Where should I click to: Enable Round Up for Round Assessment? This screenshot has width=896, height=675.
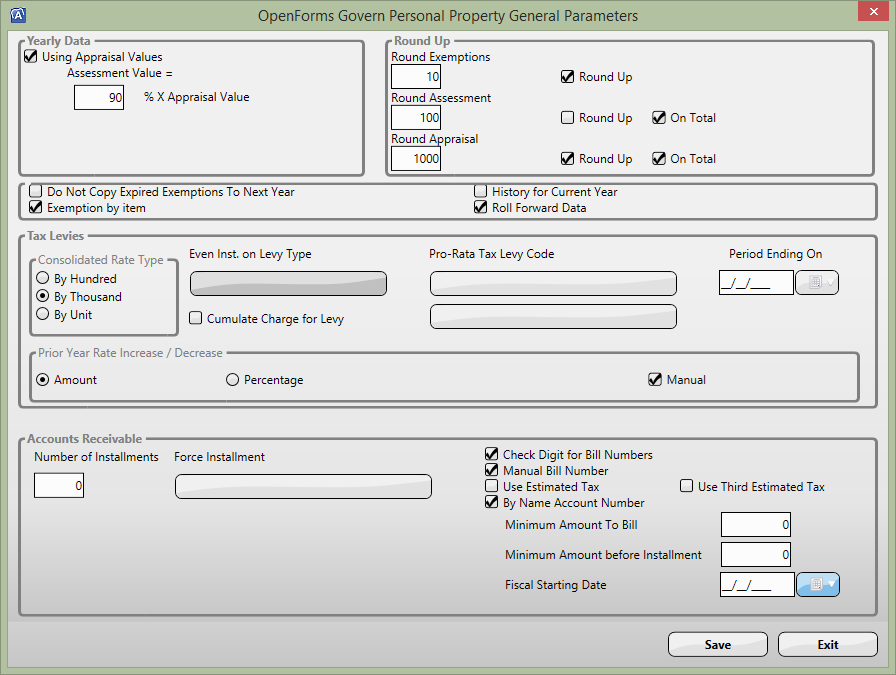click(568, 118)
